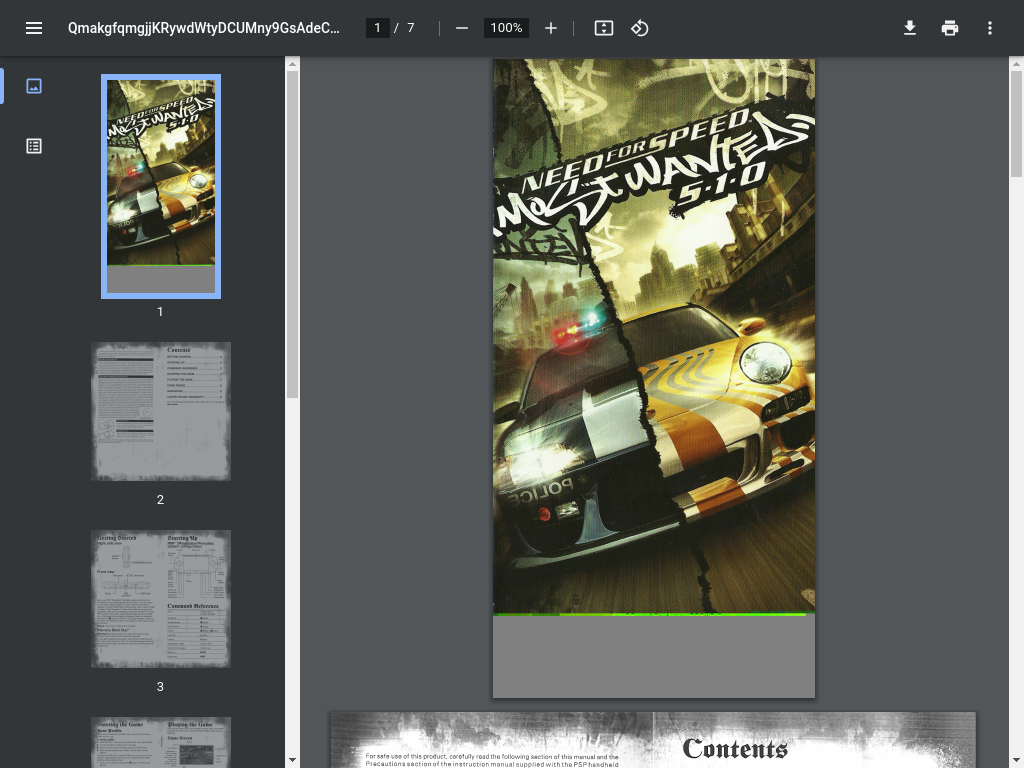
Task: Rotate the document counterclockwise
Action: 640,28
